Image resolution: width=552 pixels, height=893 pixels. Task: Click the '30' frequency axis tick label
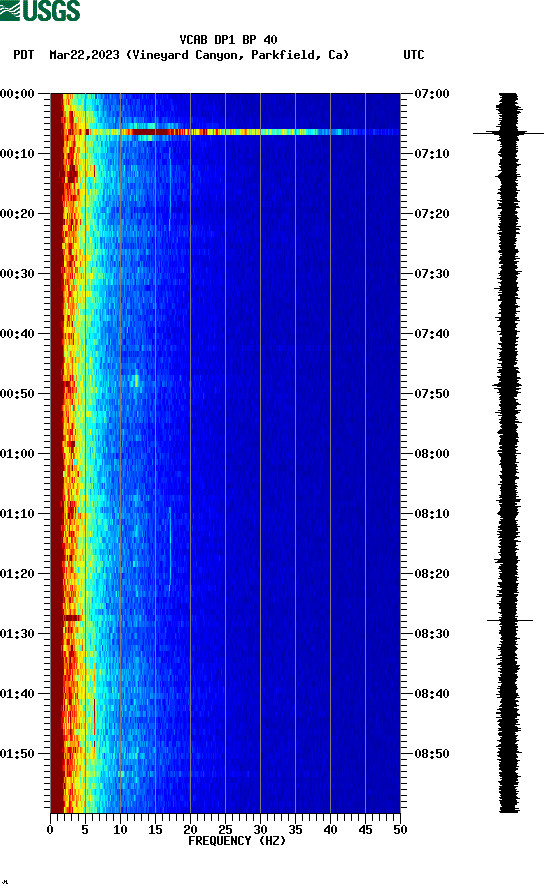pos(260,830)
